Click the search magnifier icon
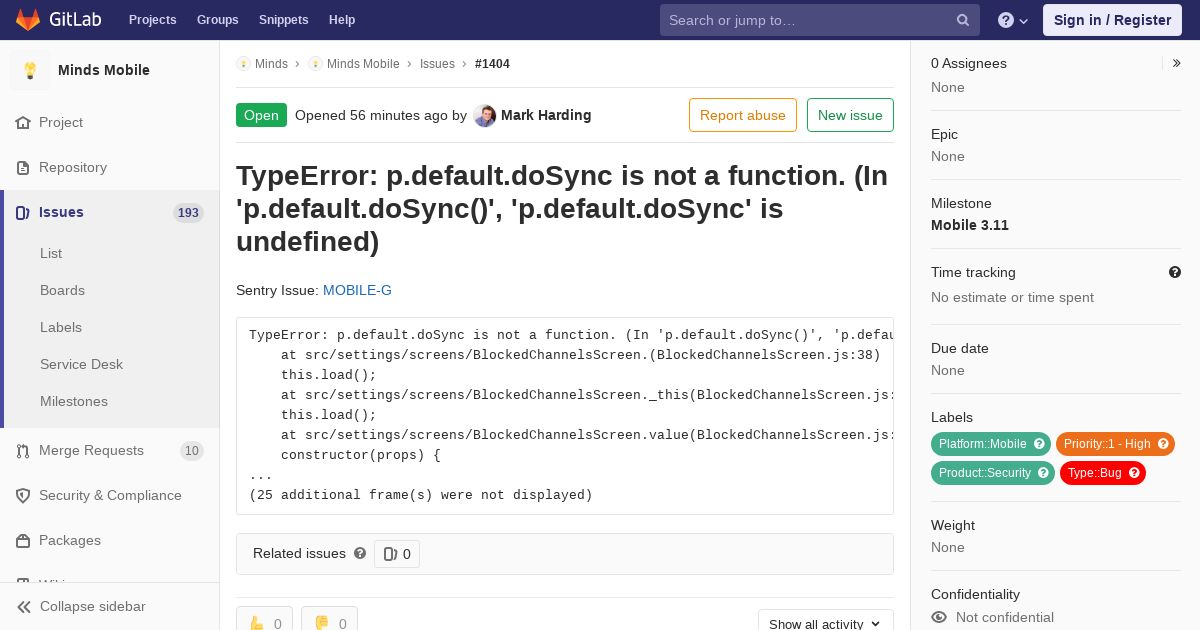This screenshot has width=1200, height=630. (x=963, y=20)
